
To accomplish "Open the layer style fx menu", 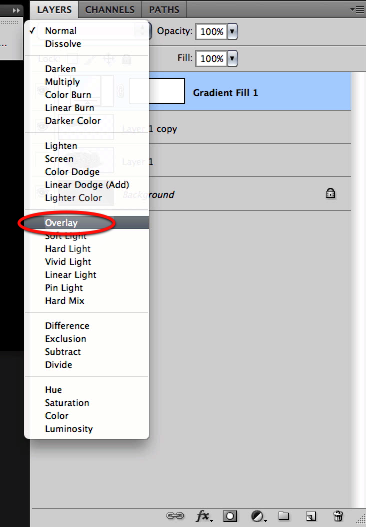I will [x=204, y=516].
